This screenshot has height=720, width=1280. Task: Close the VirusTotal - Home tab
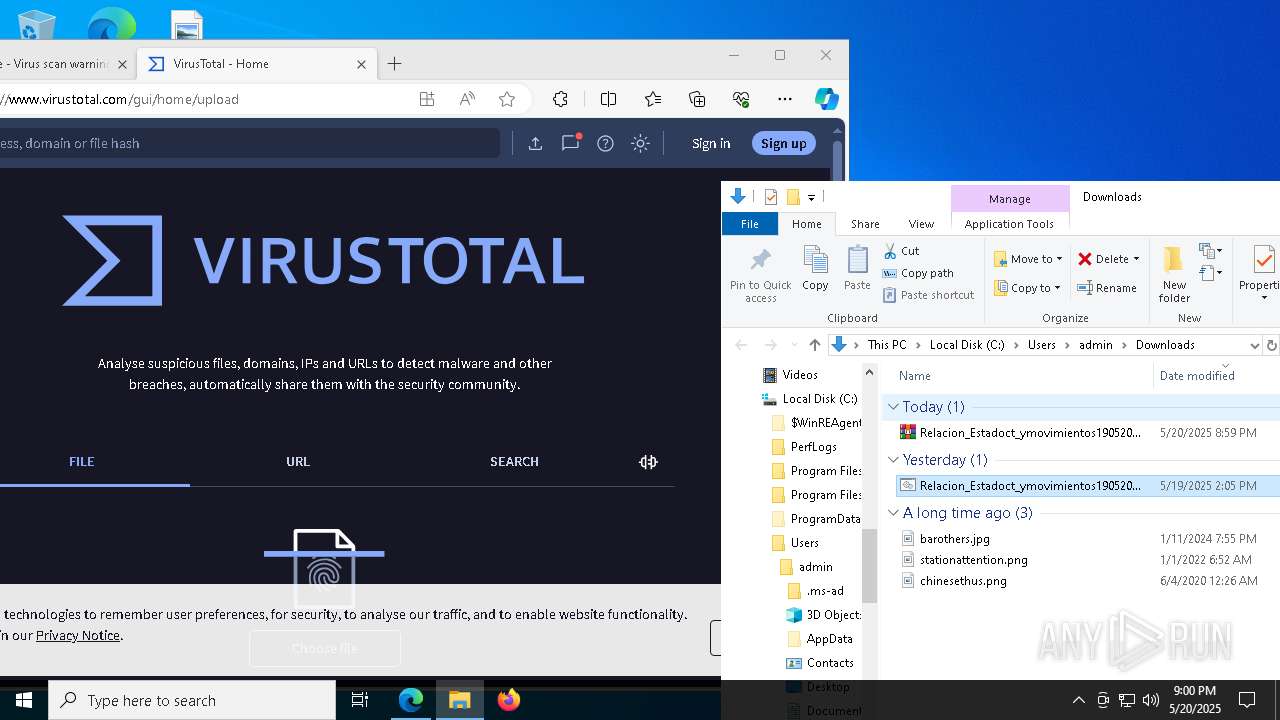pos(361,64)
